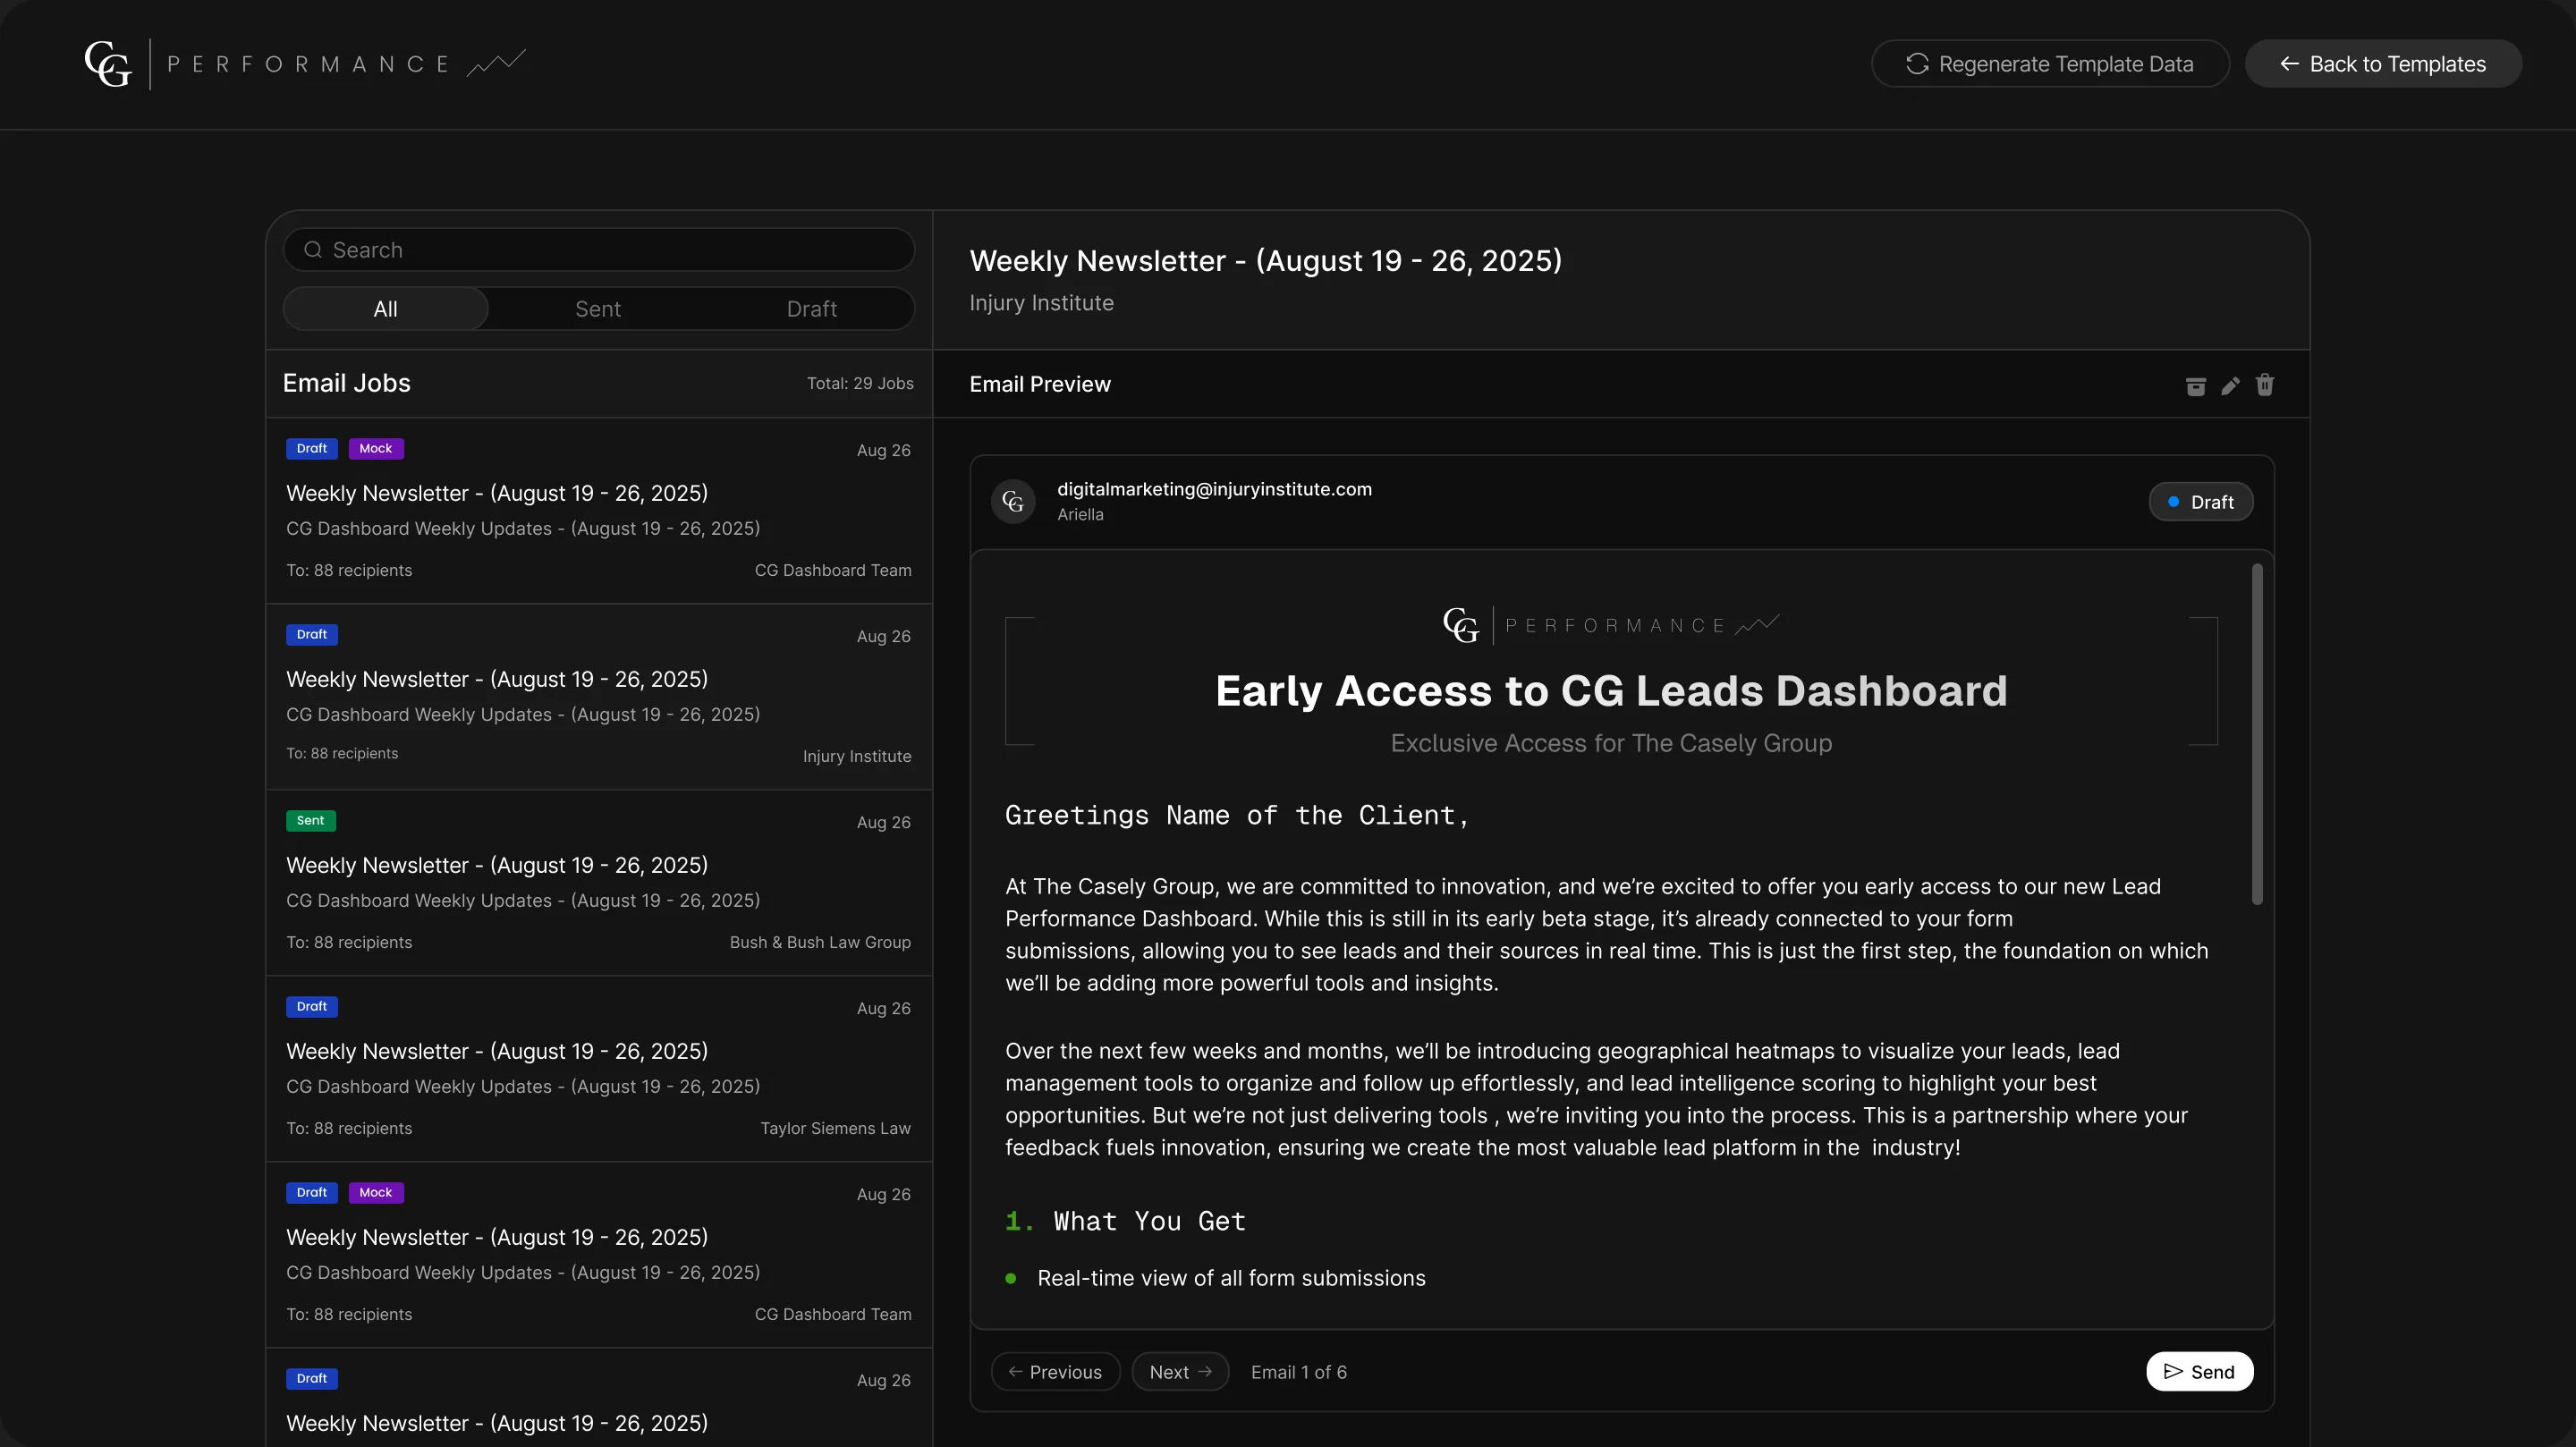This screenshot has width=2576, height=1447.
Task: Click the archive icon in Email Preview
Action: coord(2195,386)
